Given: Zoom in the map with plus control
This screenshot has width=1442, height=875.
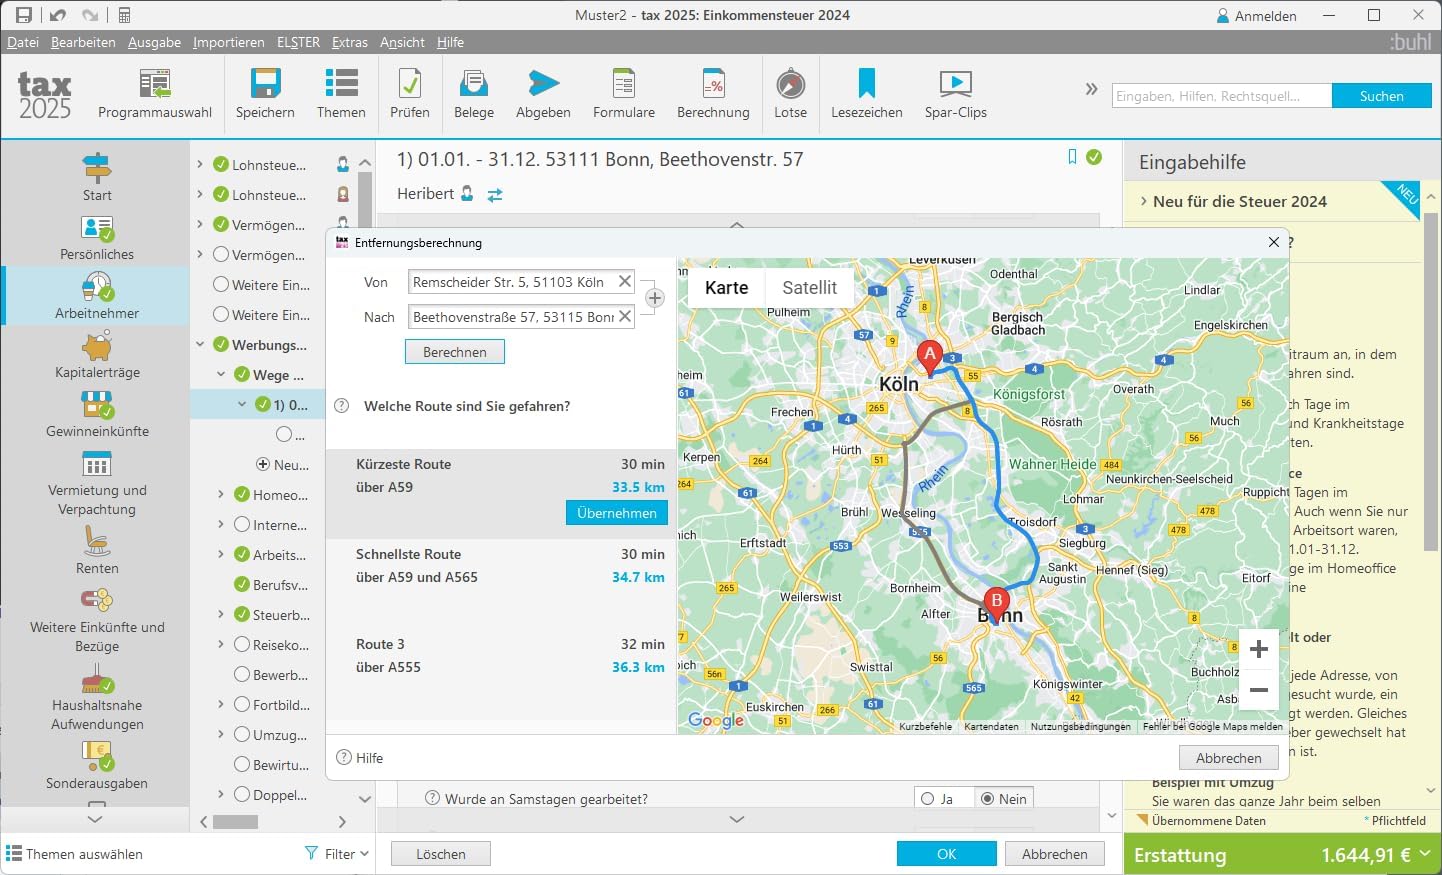Looking at the screenshot, I should click(1259, 649).
